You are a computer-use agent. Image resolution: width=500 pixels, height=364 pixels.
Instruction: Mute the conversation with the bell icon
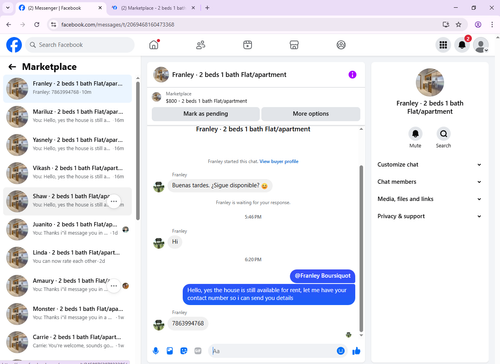415,134
